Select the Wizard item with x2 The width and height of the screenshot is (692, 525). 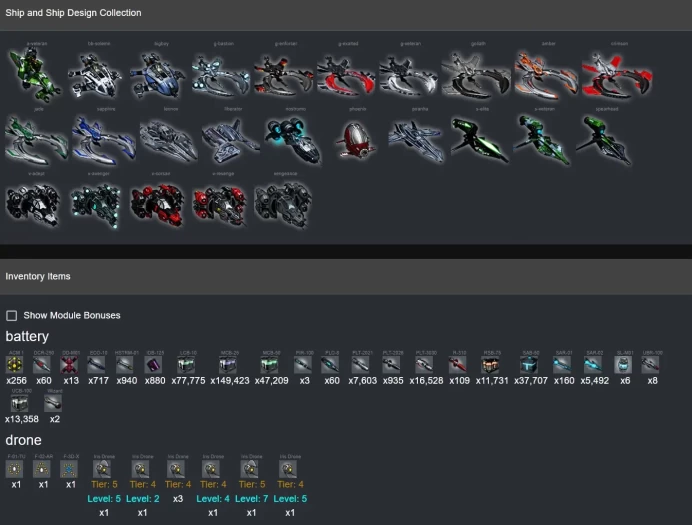coord(53,403)
